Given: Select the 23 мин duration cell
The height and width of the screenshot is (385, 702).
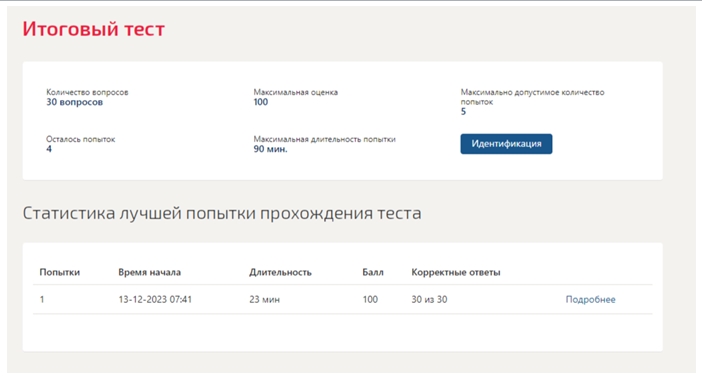Looking at the screenshot, I should [x=264, y=299].
